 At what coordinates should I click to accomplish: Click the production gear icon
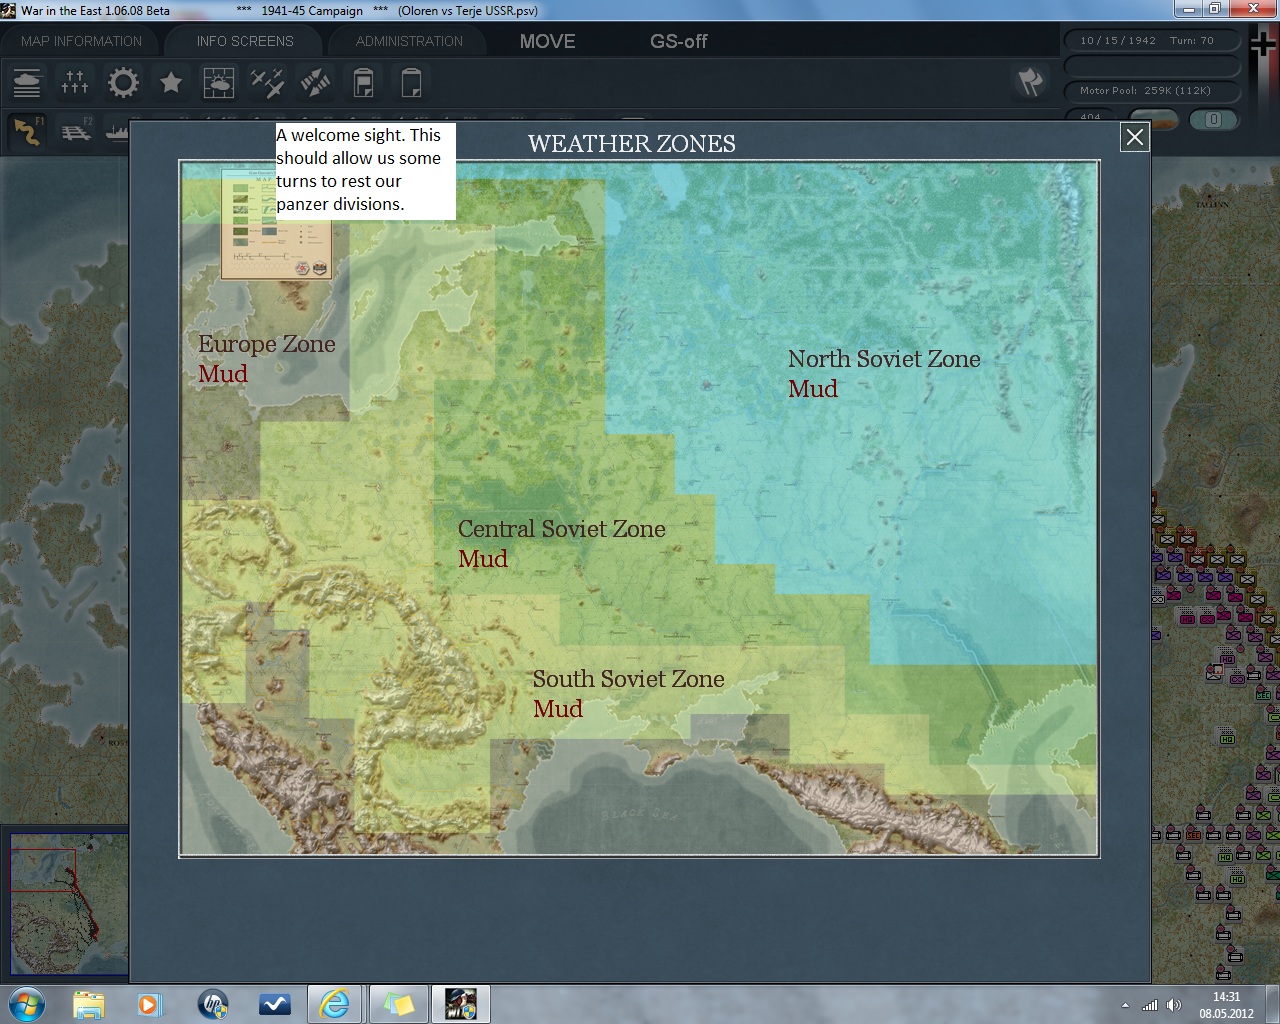pos(123,82)
